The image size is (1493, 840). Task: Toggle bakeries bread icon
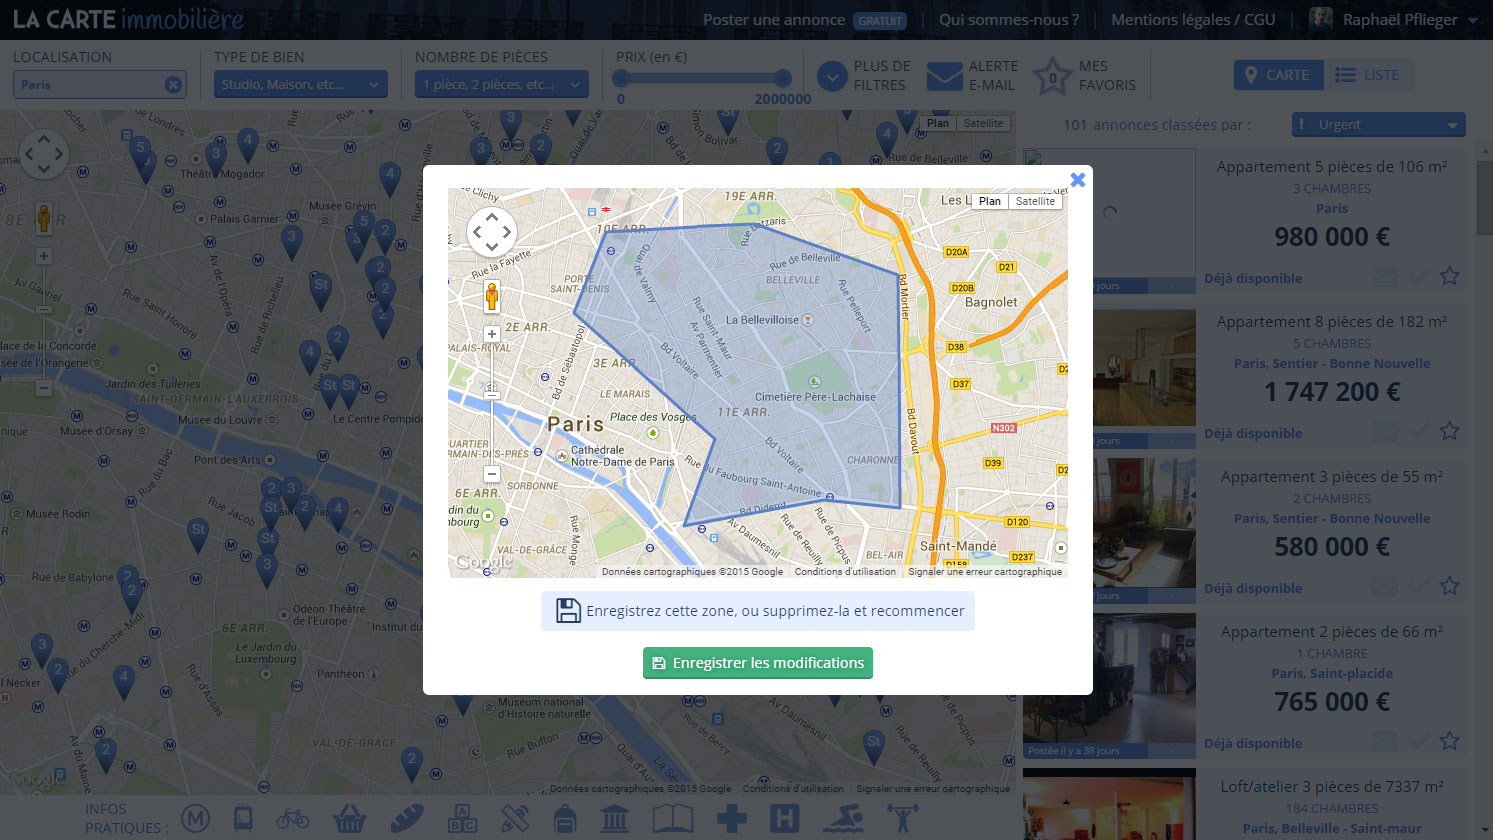407,819
